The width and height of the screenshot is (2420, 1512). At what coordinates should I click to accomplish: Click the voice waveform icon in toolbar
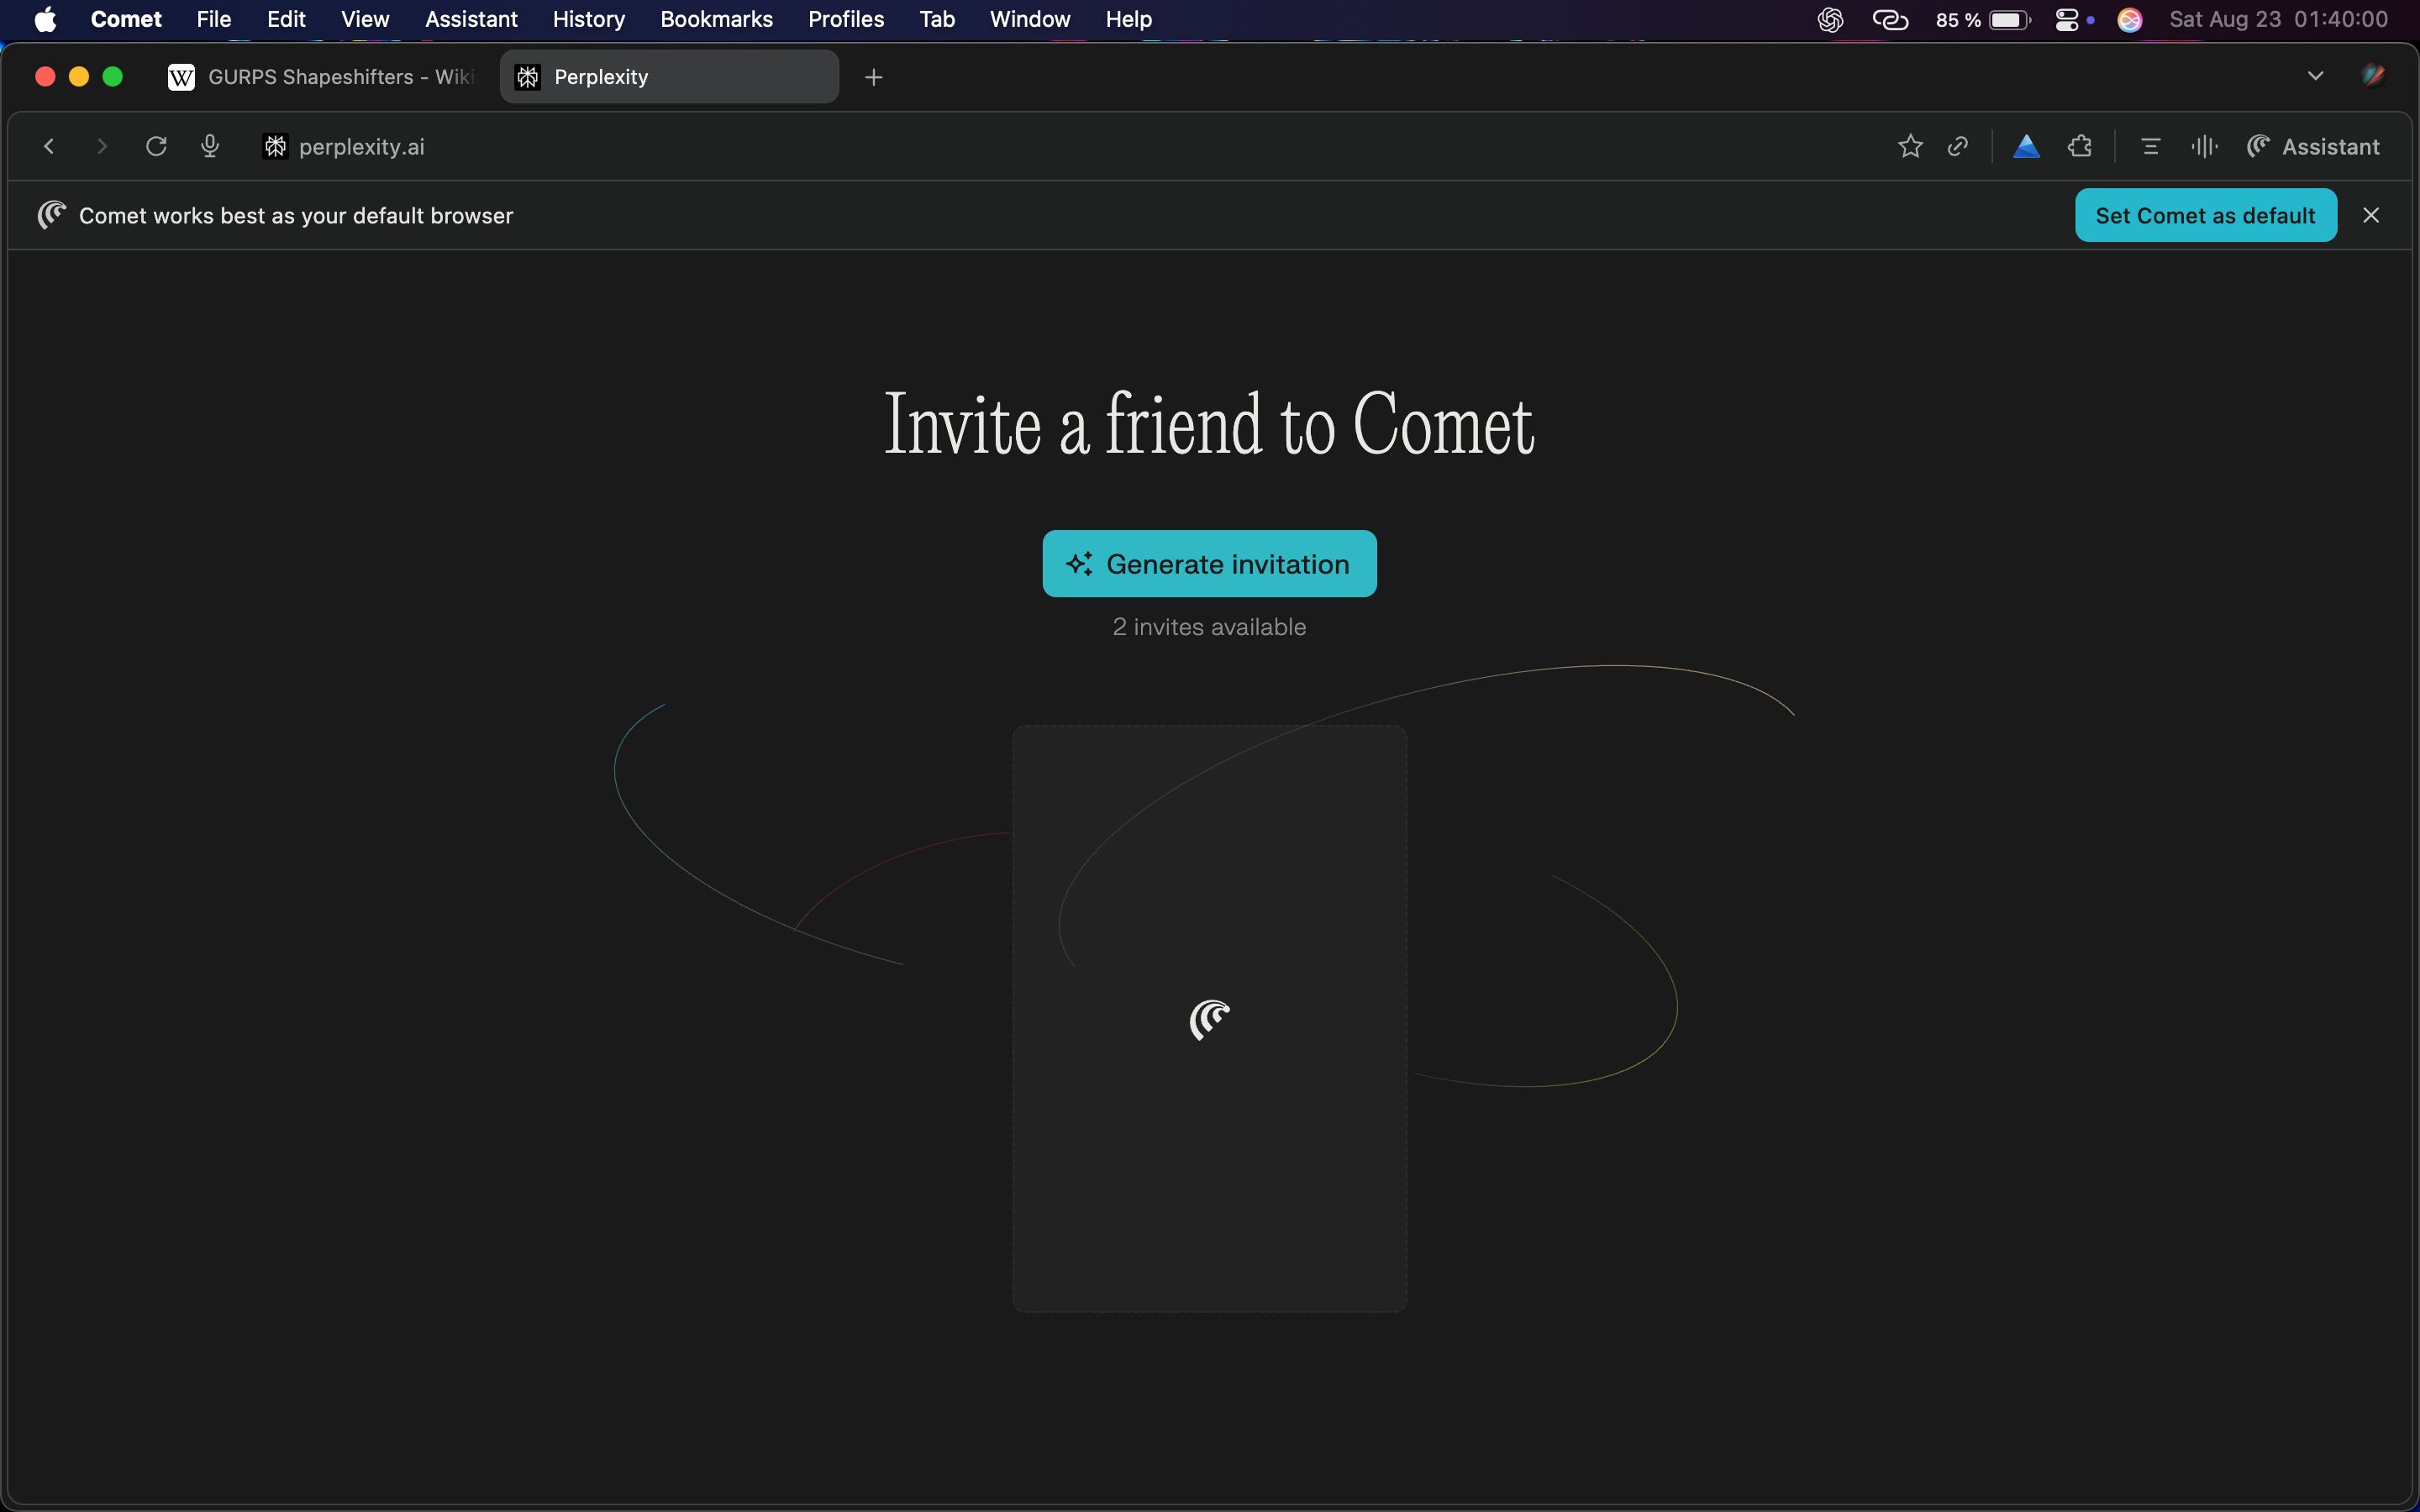(2204, 147)
